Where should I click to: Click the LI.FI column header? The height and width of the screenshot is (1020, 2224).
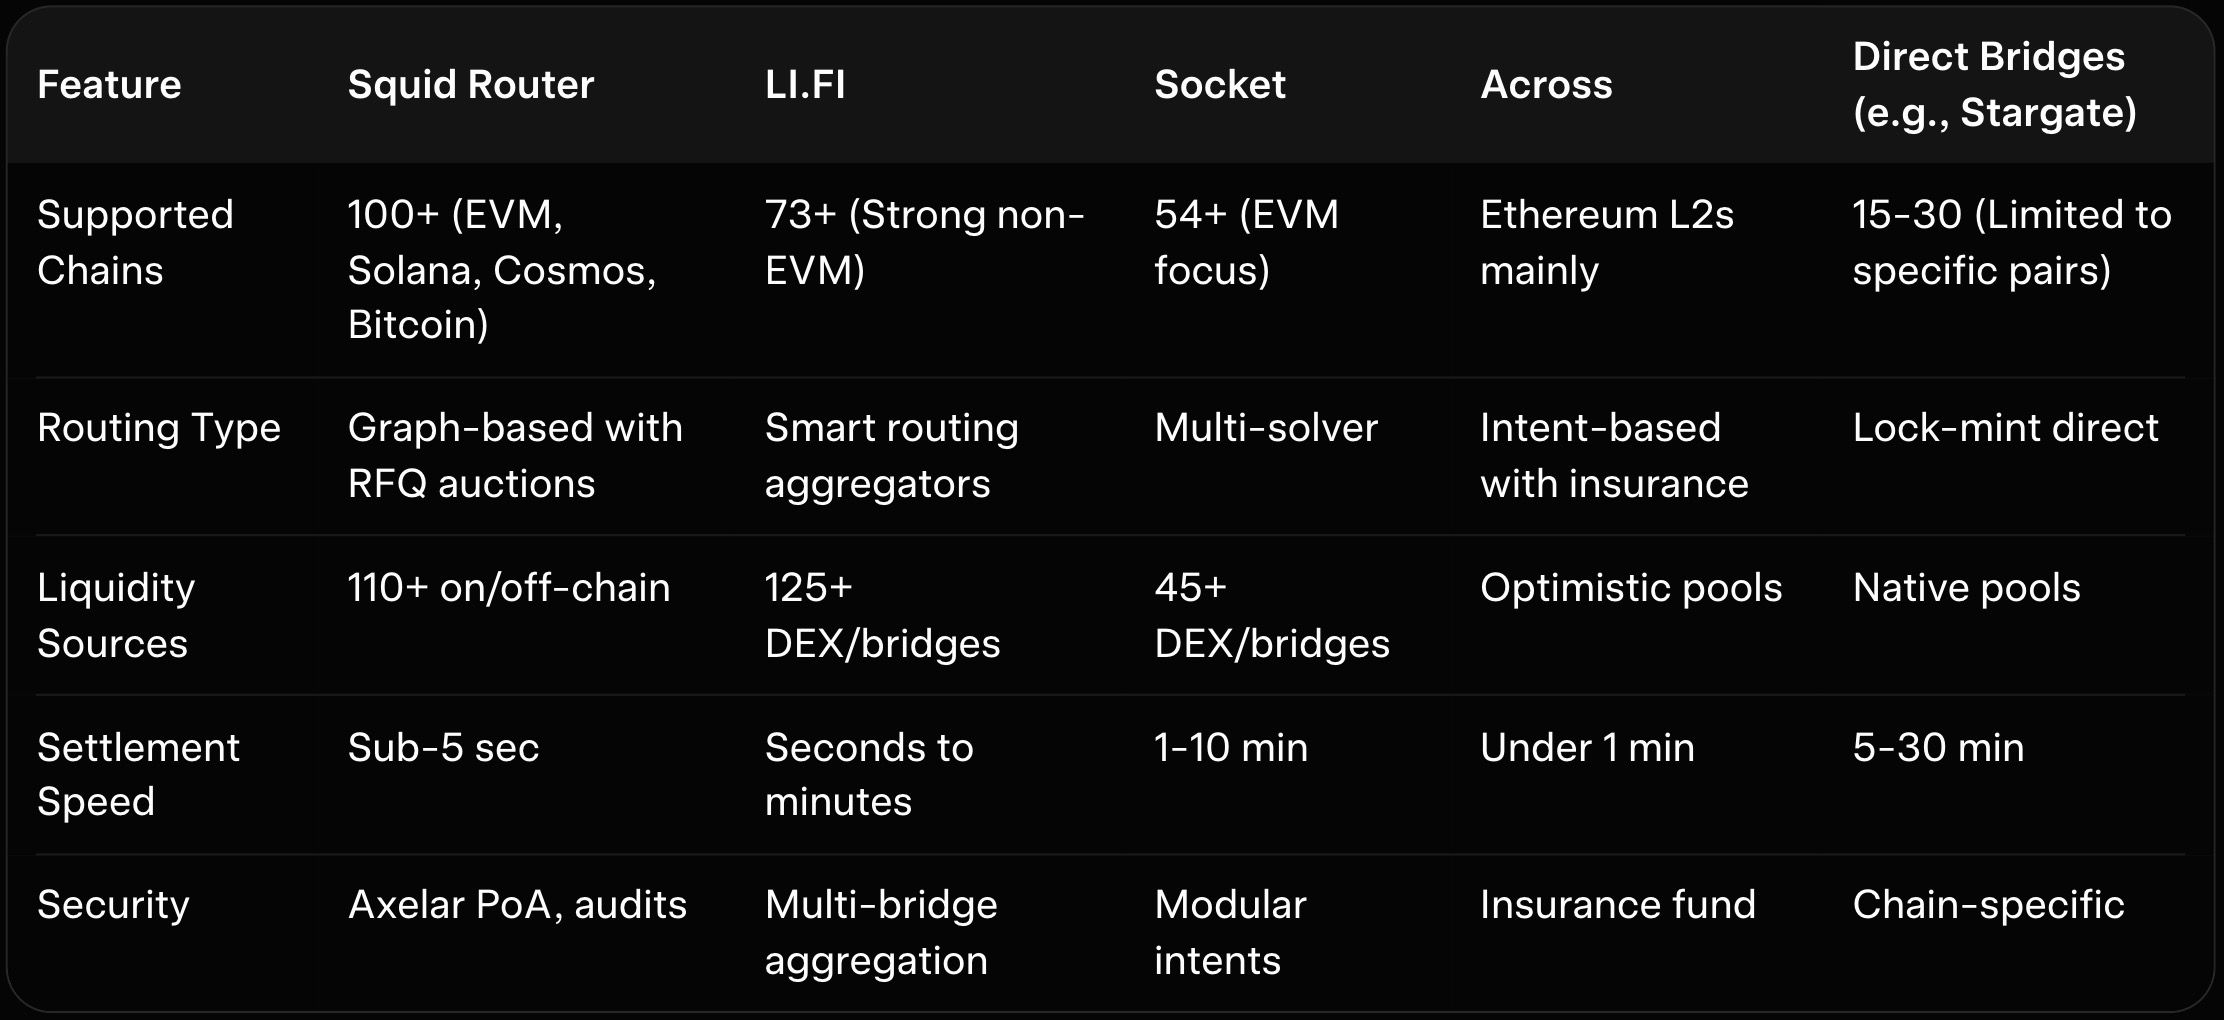[x=805, y=85]
